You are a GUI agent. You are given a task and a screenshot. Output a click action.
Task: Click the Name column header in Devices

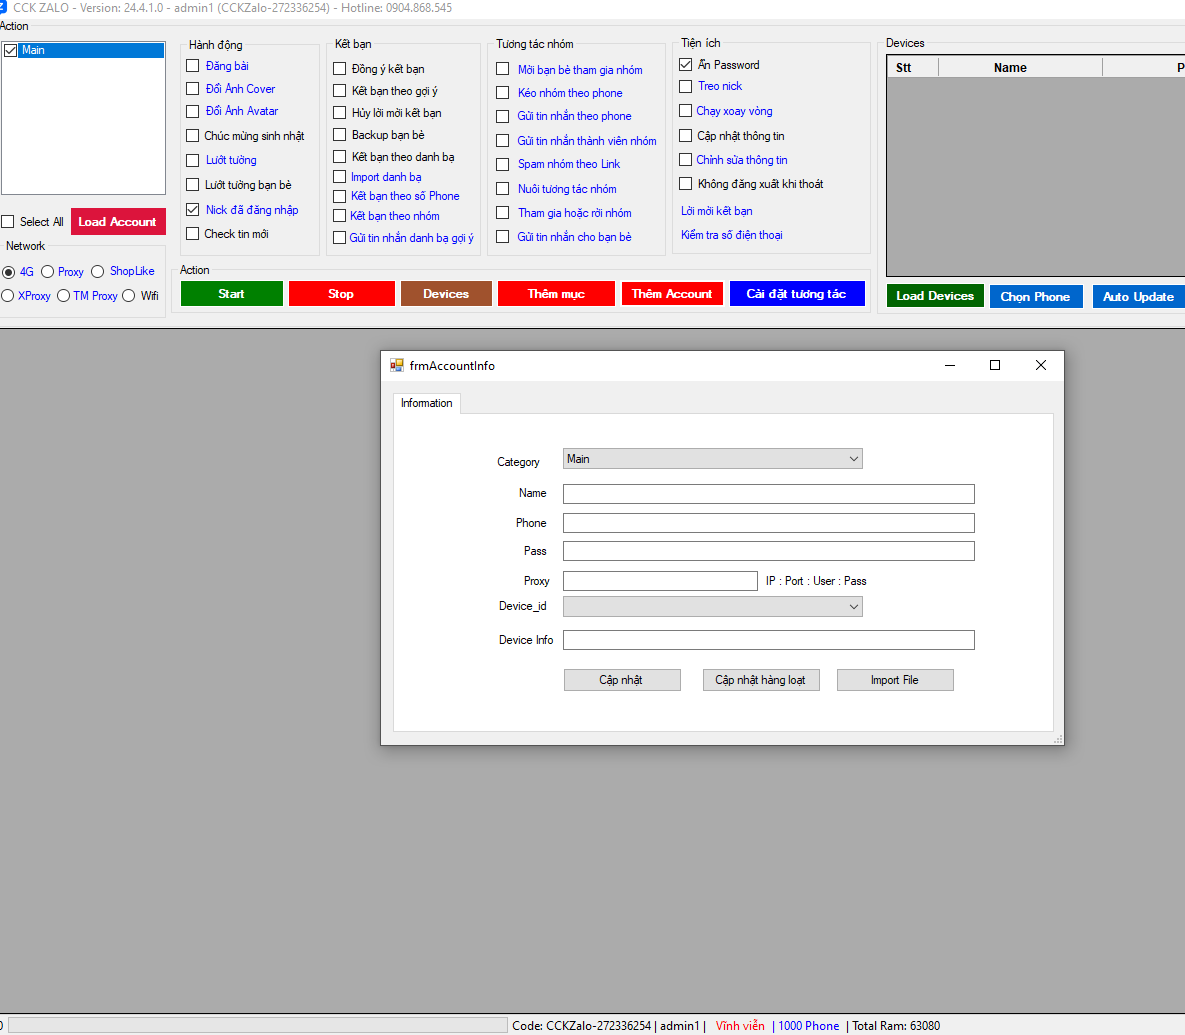click(1020, 67)
